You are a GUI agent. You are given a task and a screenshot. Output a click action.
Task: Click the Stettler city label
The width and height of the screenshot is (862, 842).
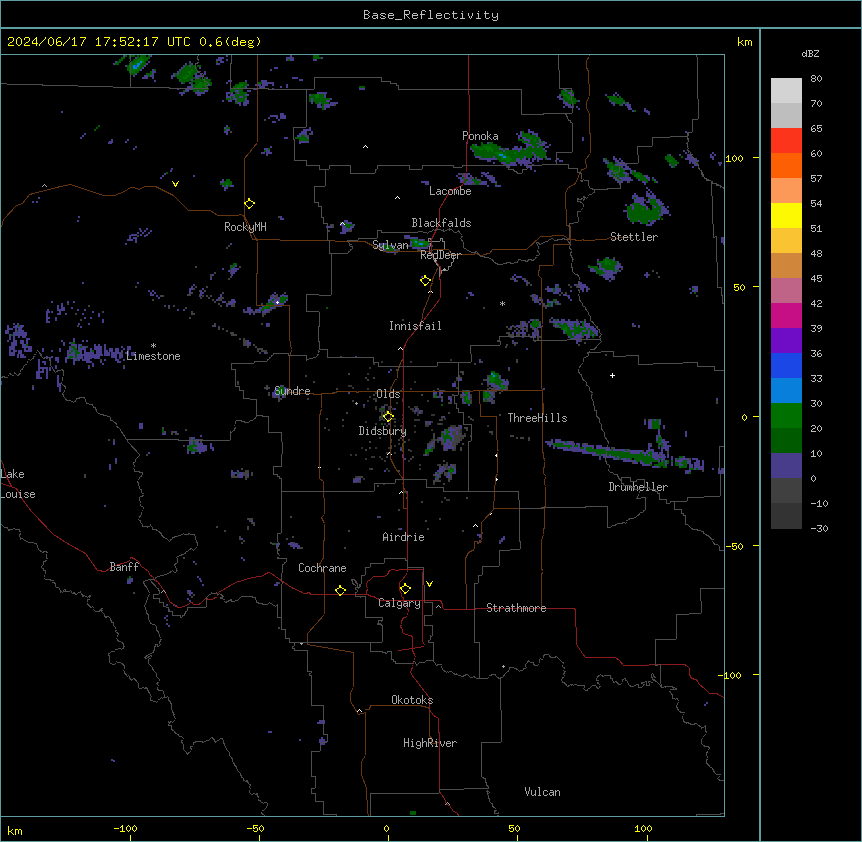pos(634,237)
